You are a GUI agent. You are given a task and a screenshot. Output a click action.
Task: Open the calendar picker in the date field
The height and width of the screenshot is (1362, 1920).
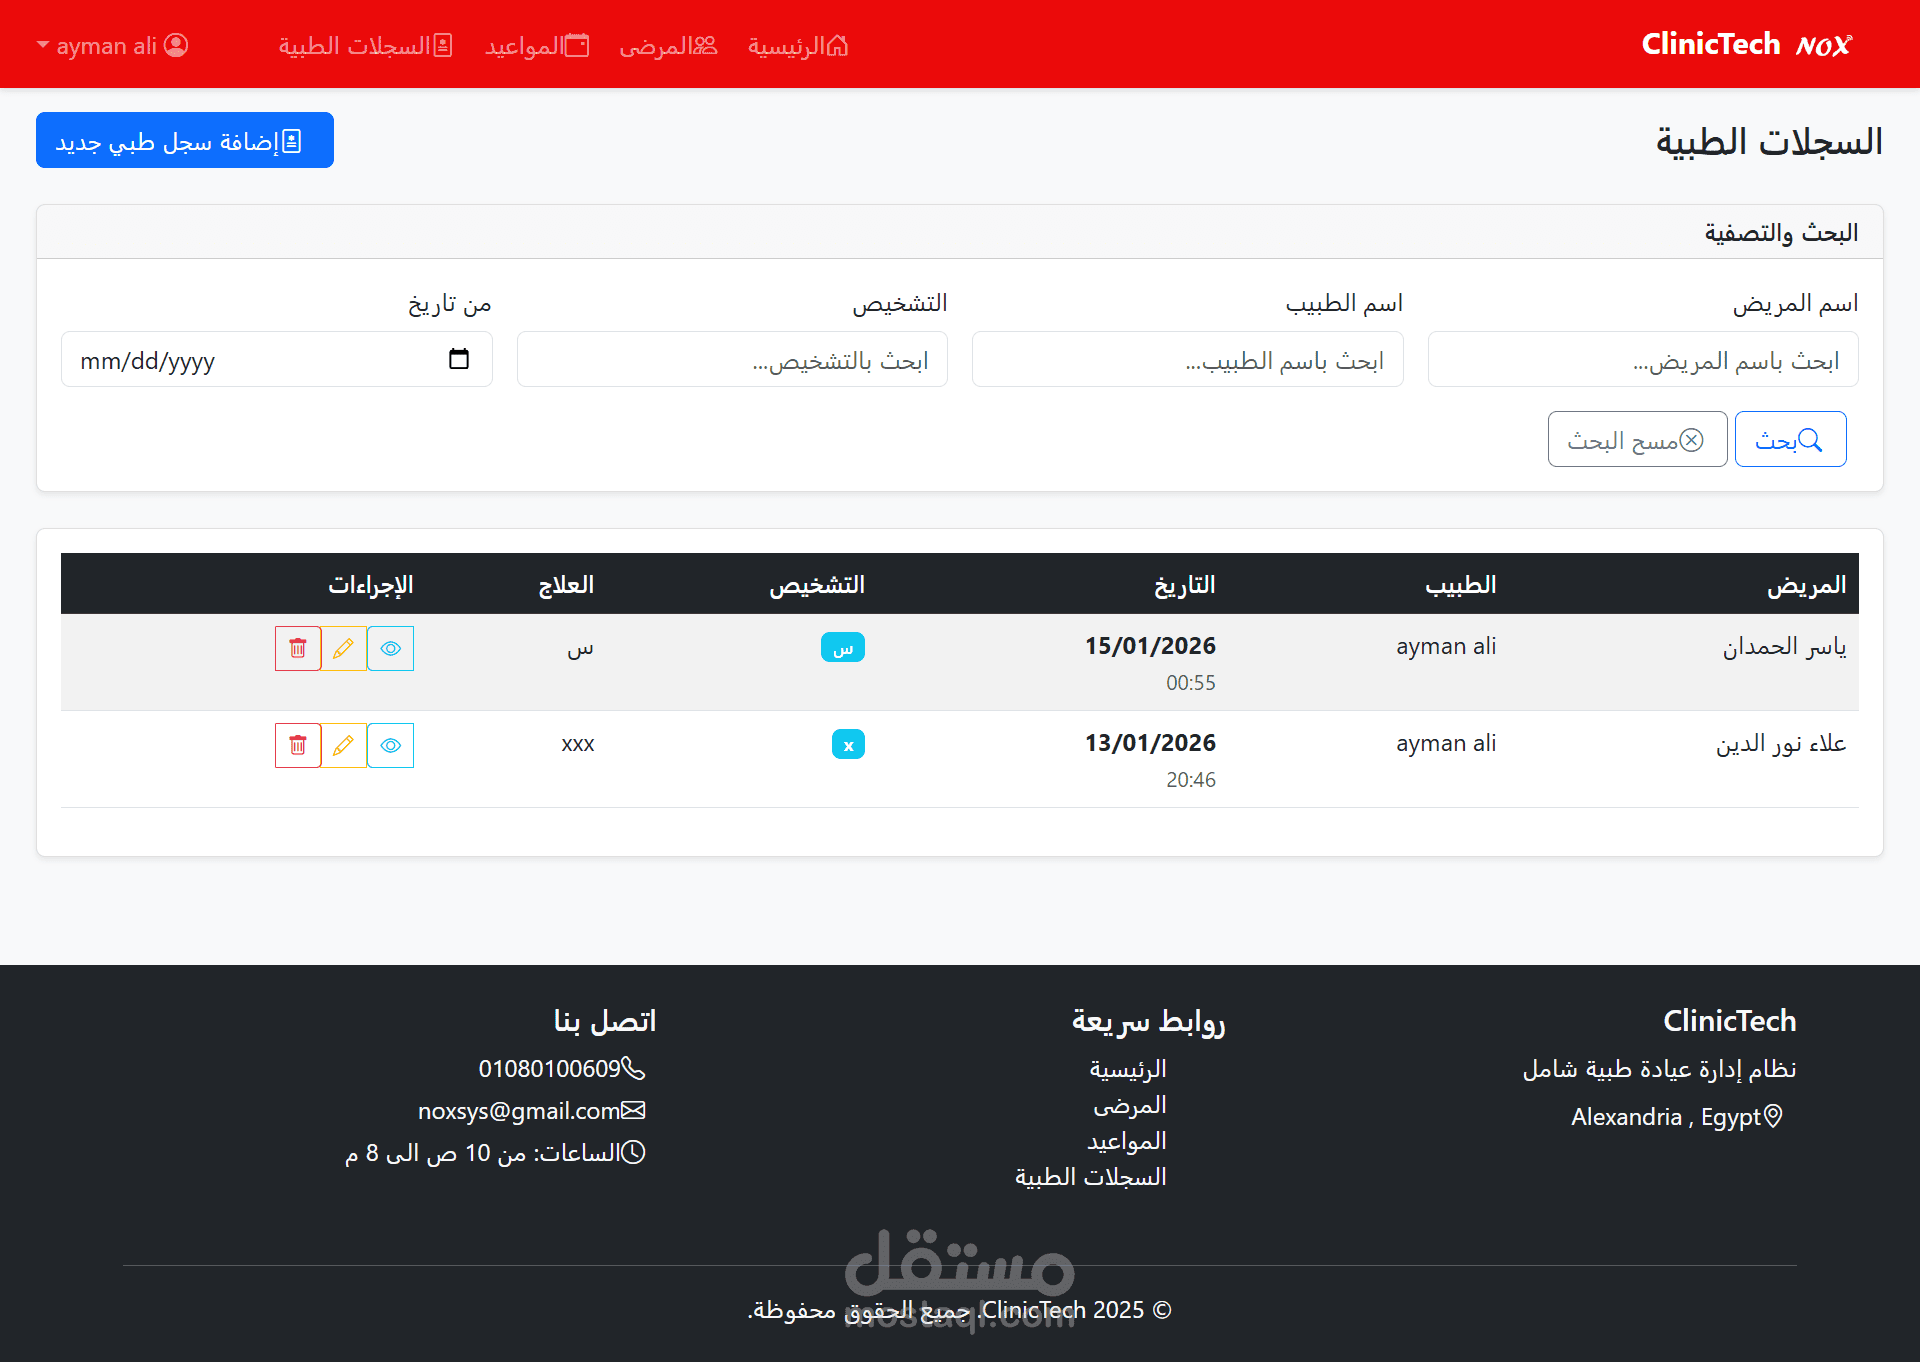point(459,360)
